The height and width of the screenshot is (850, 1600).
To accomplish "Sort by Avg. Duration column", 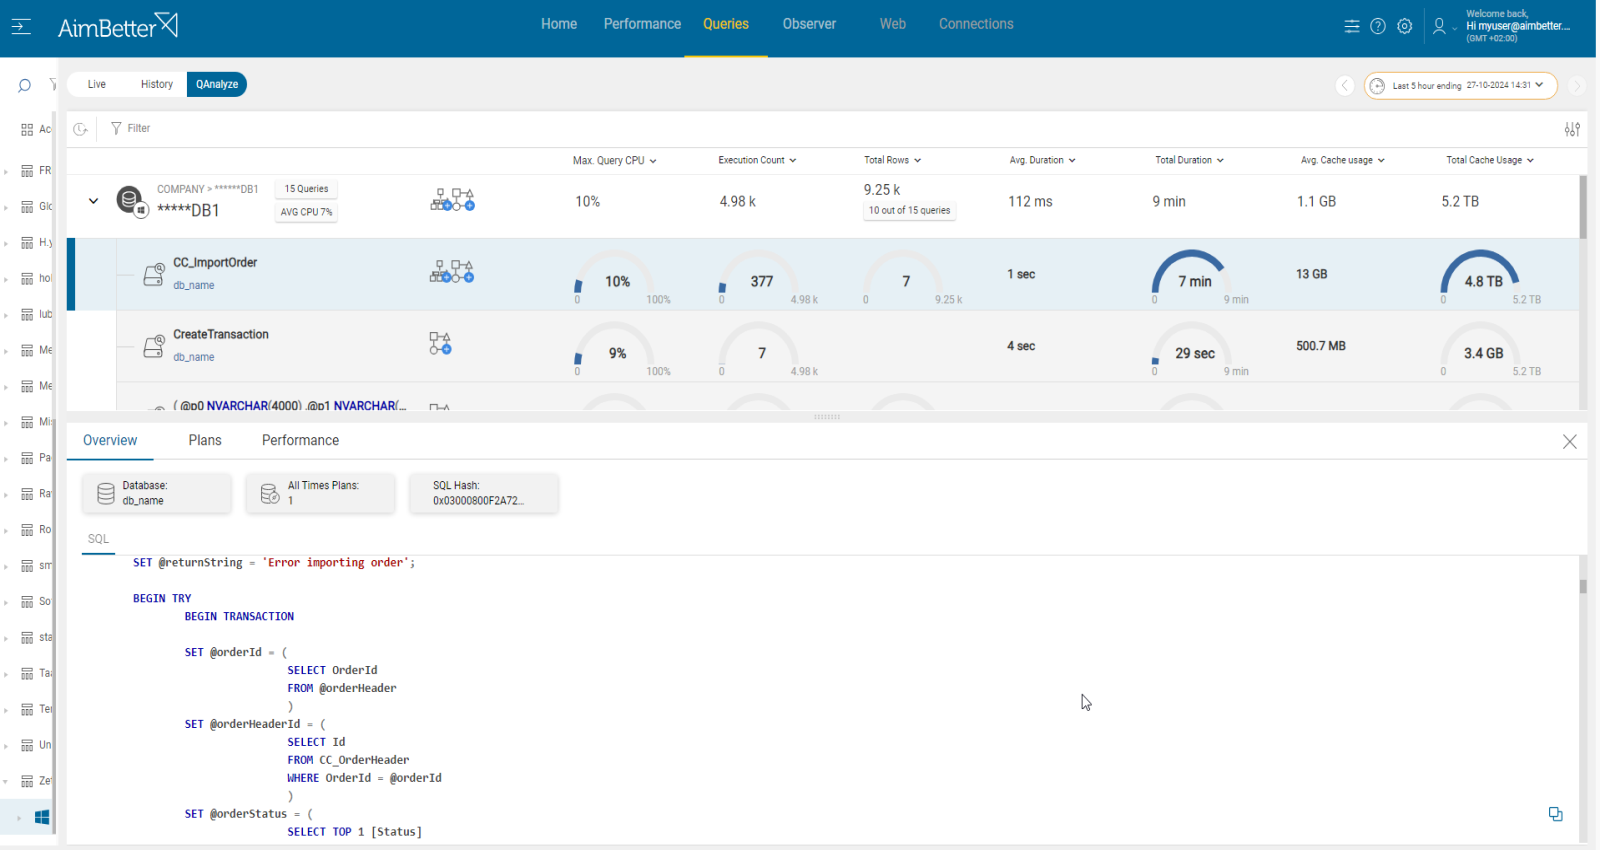I will (x=1042, y=160).
